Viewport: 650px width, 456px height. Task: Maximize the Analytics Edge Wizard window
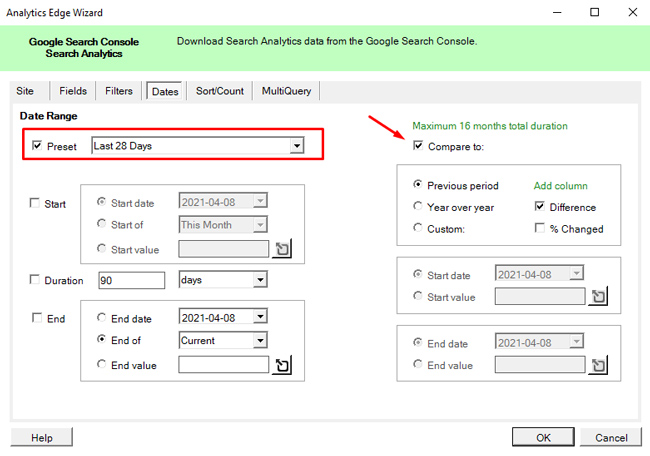click(x=594, y=12)
